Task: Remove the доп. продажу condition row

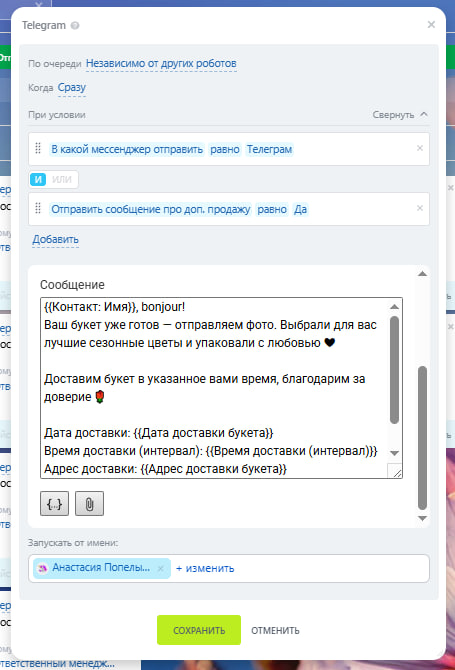Action: click(420, 208)
